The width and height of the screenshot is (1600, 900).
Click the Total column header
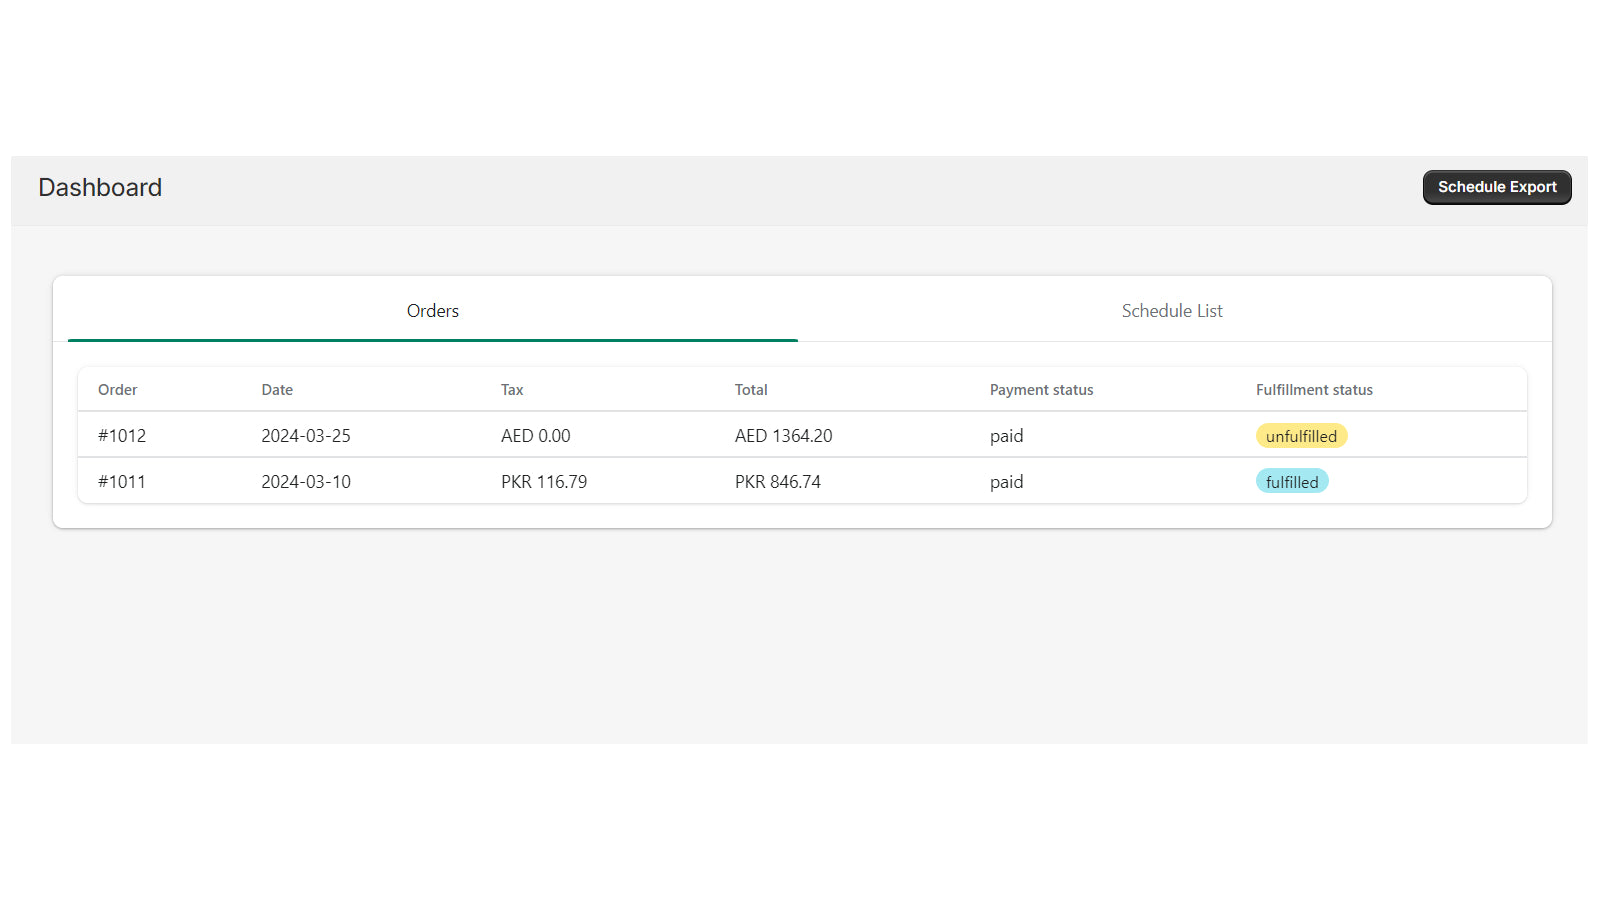point(750,389)
